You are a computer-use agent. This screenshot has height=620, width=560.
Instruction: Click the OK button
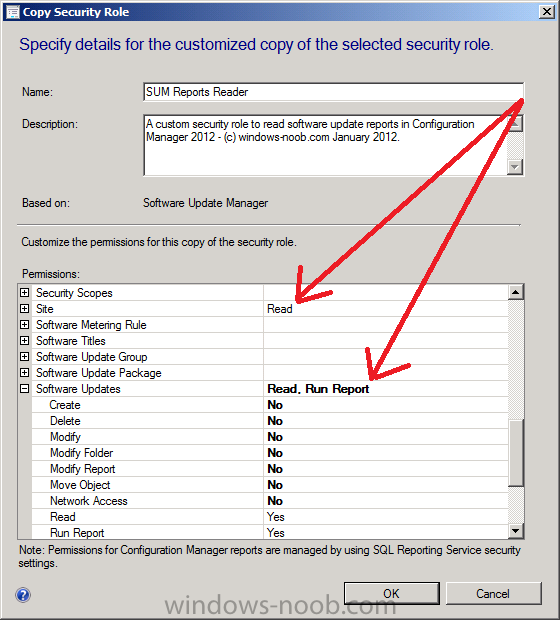(392, 593)
